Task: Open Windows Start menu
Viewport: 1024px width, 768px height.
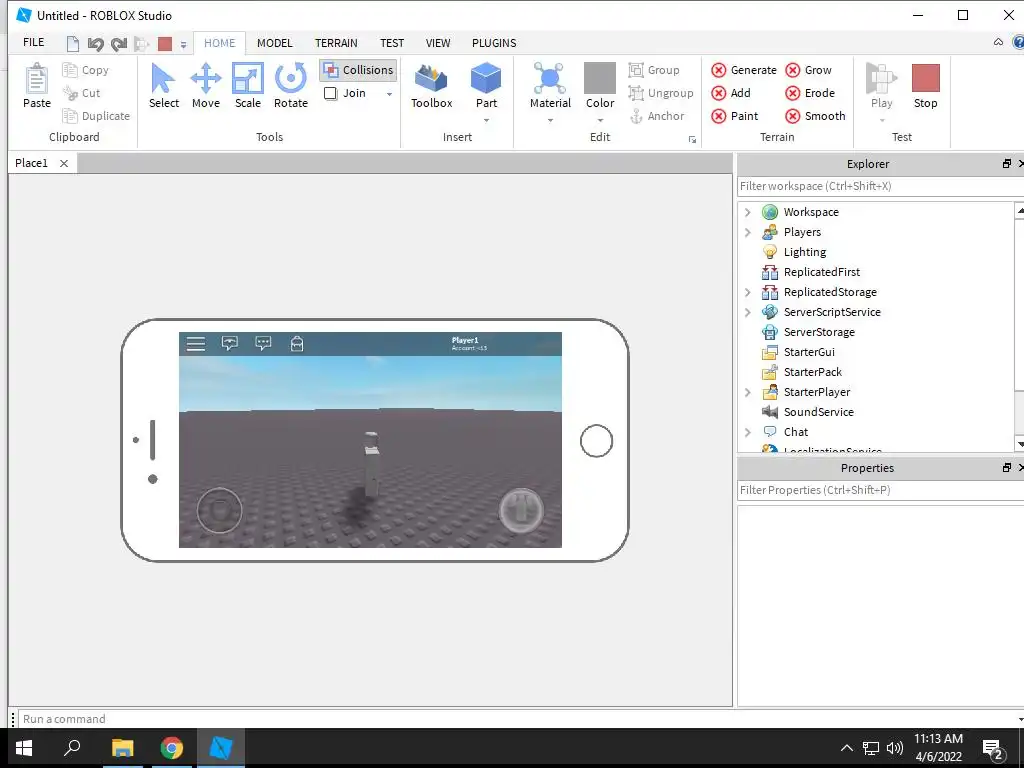Action: click(x=24, y=748)
